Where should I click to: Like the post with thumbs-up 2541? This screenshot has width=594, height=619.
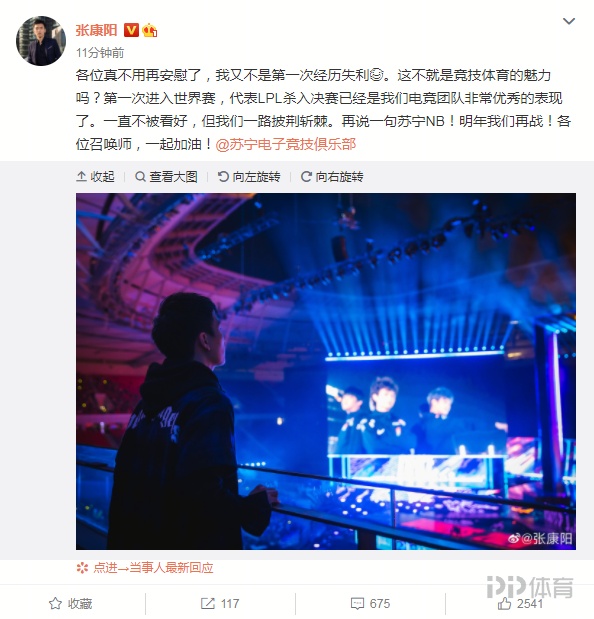pos(520,603)
